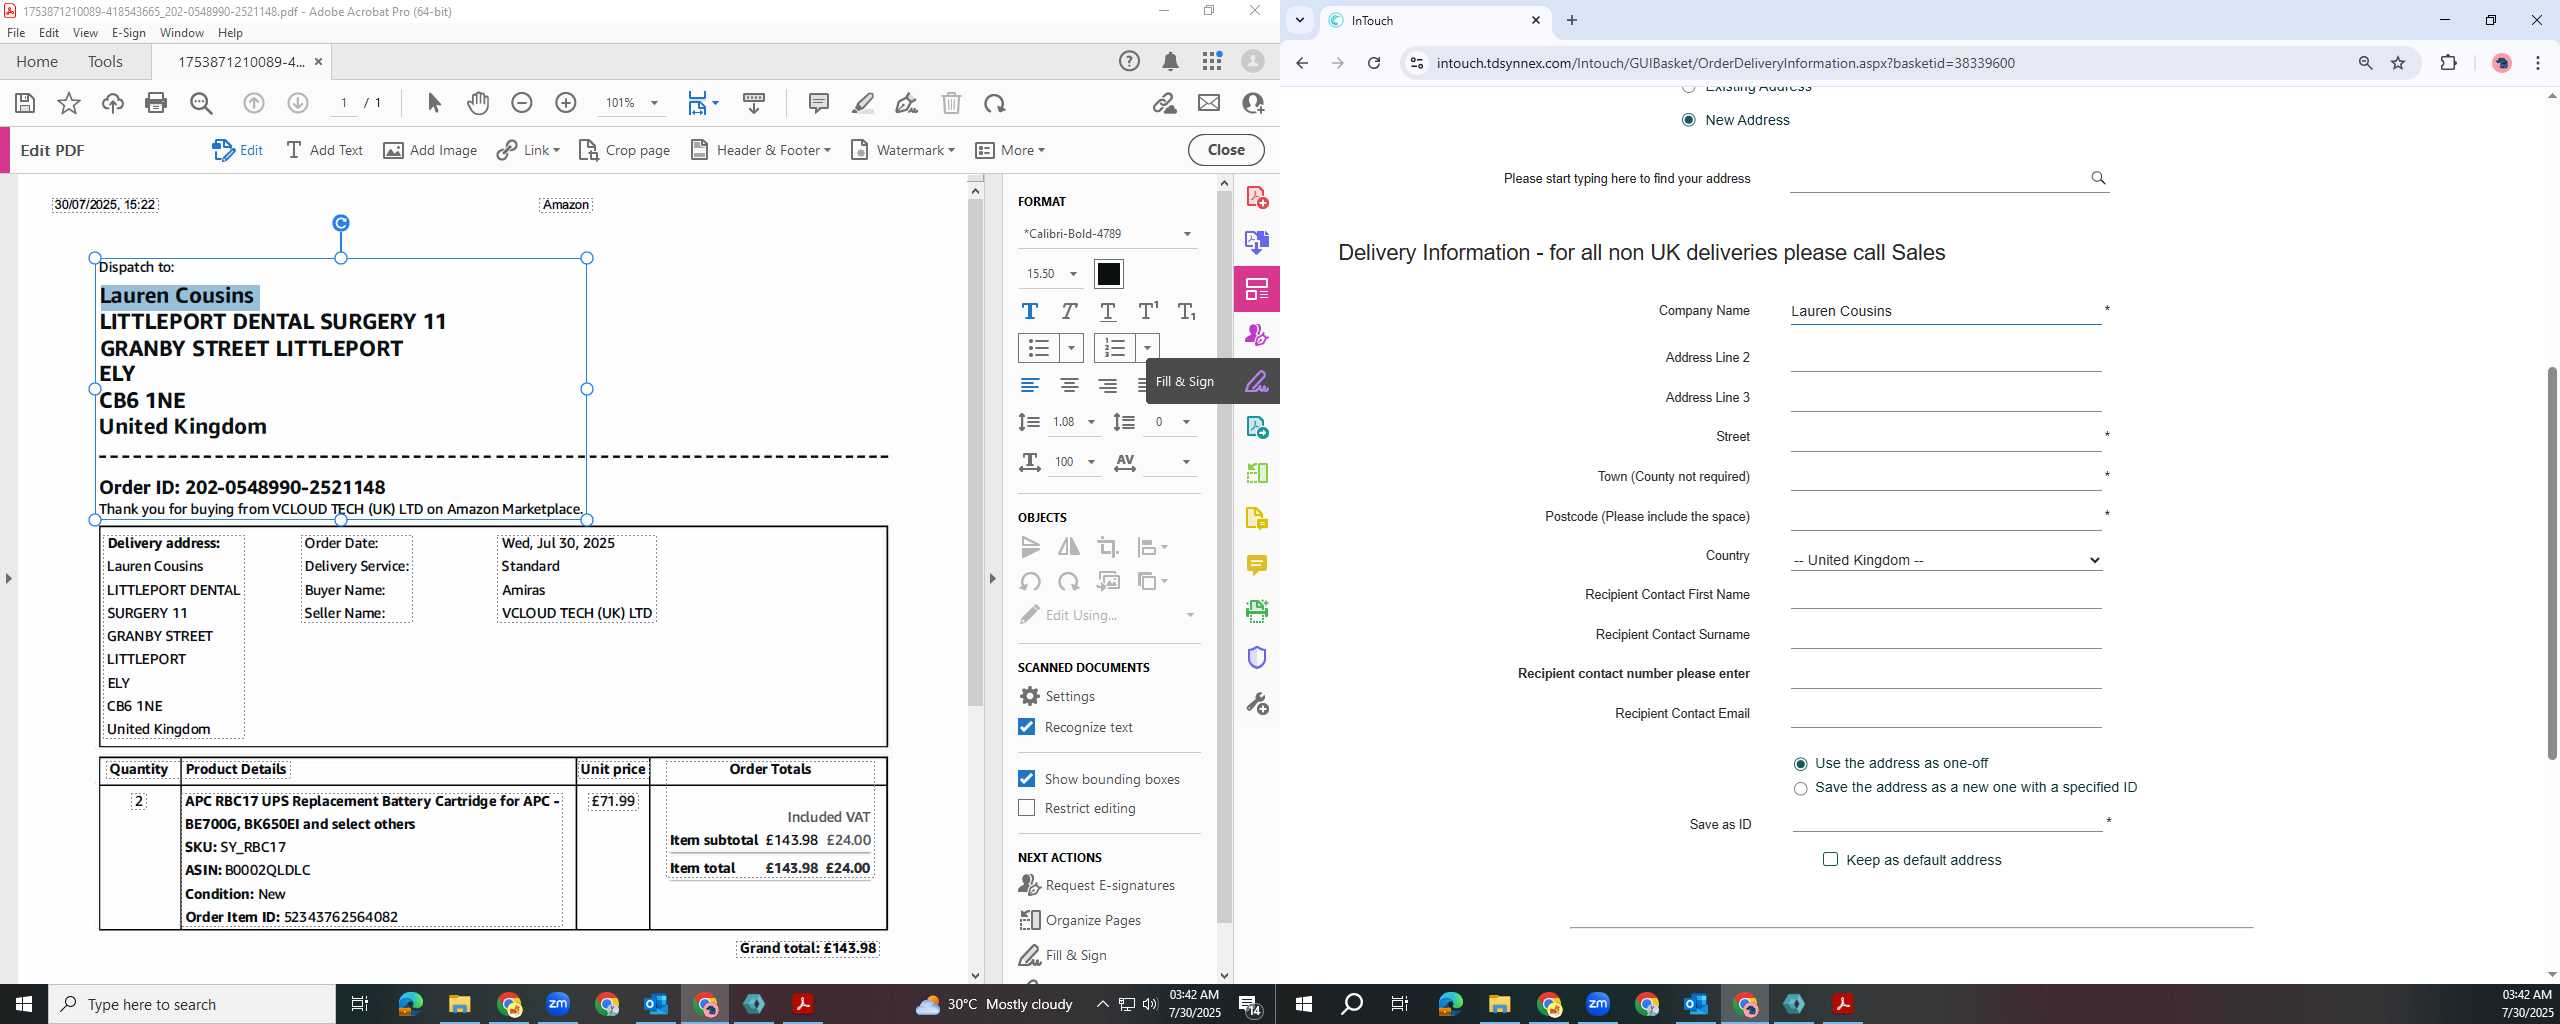This screenshot has height=1024, width=2560.
Task: Switch to the Tools tab in Acrobat
Action: pos(105,62)
